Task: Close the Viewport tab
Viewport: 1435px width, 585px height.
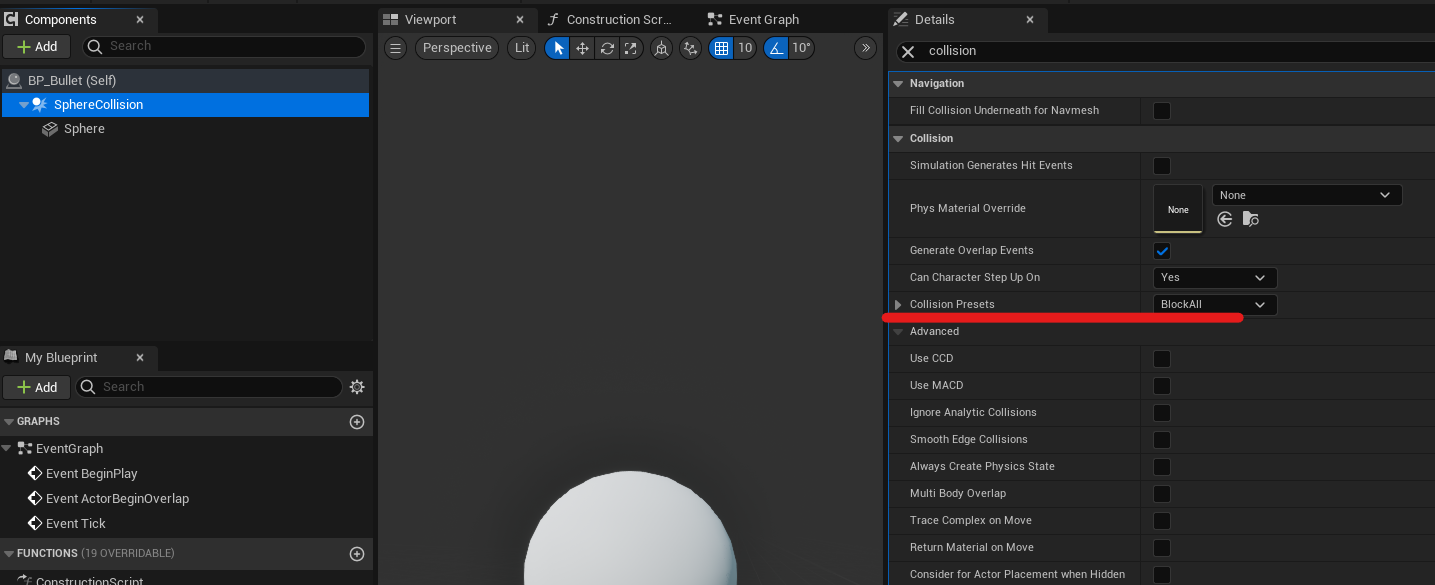Action: (x=520, y=19)
